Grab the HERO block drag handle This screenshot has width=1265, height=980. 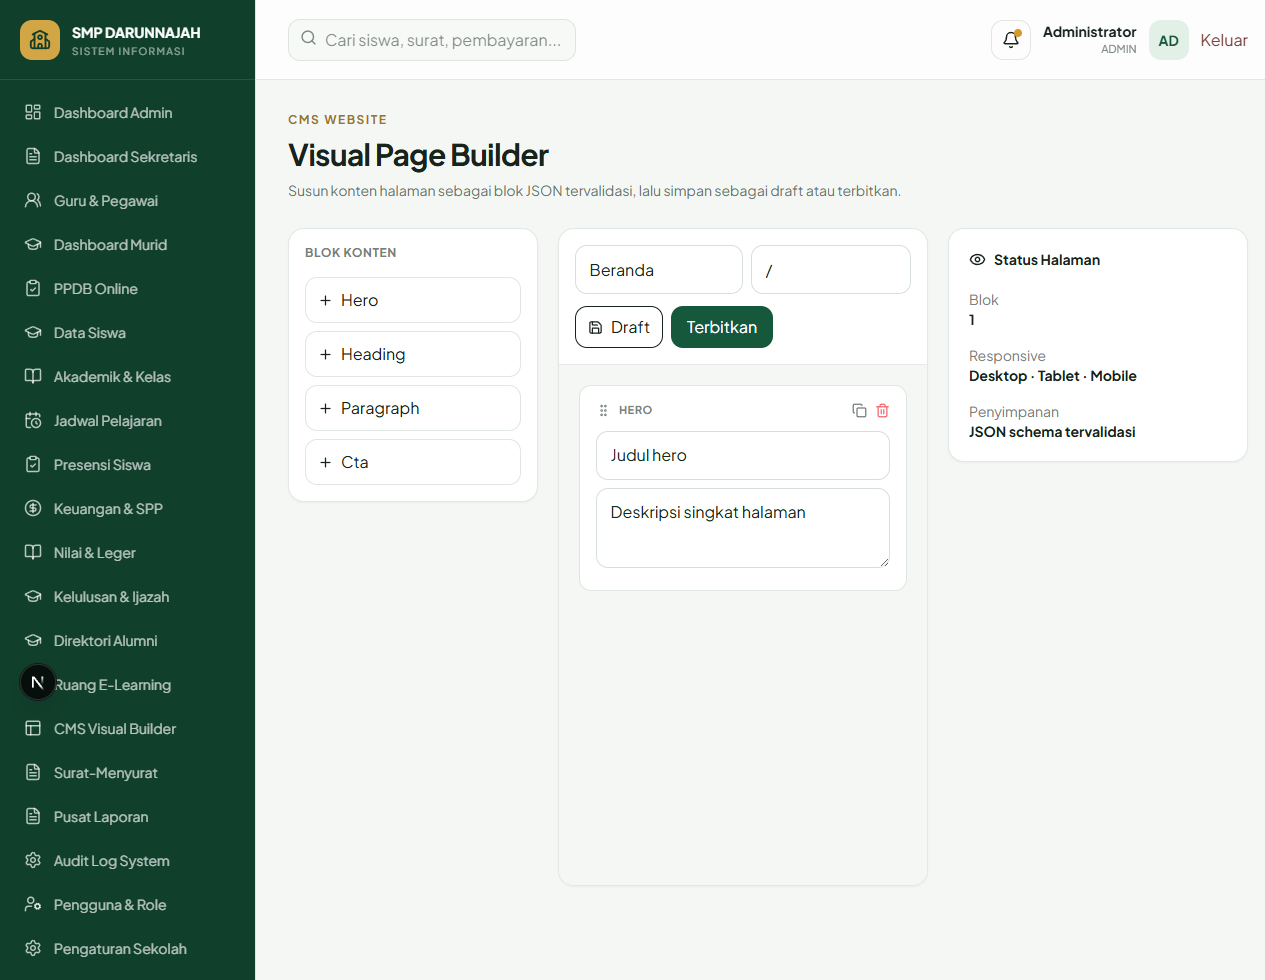coord(603,410)
